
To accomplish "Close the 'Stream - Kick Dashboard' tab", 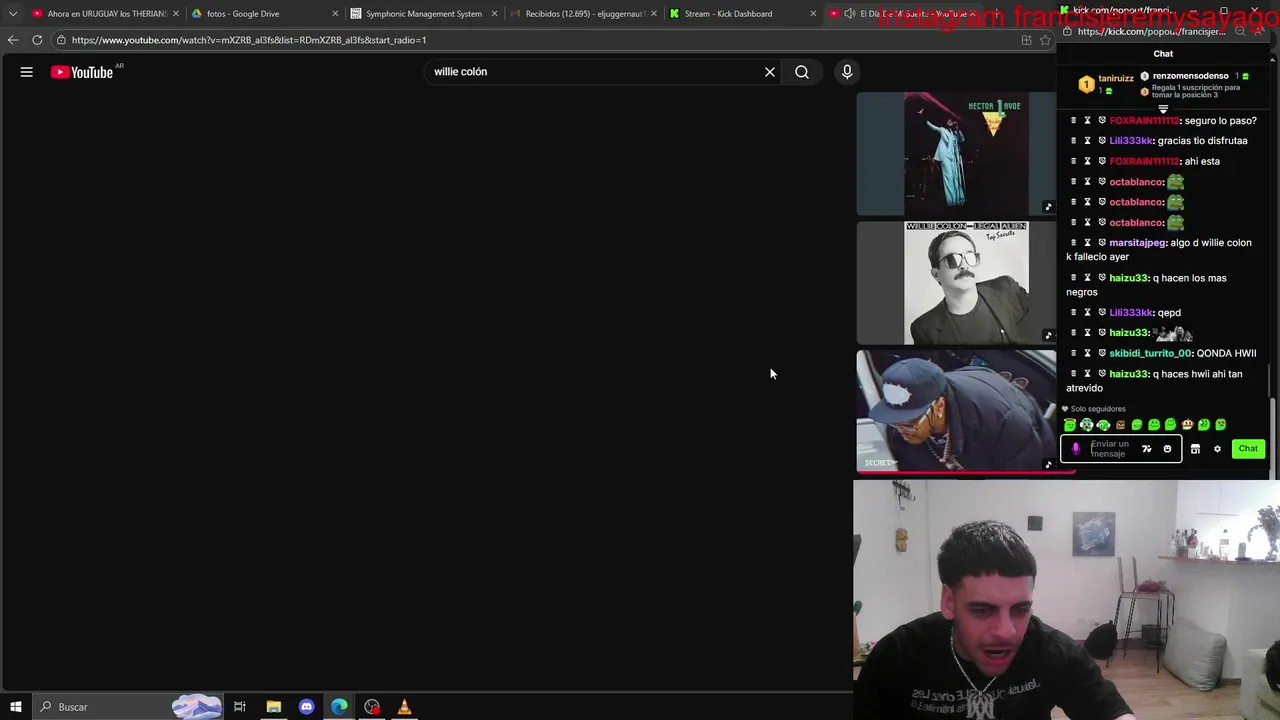I will 813,14.
